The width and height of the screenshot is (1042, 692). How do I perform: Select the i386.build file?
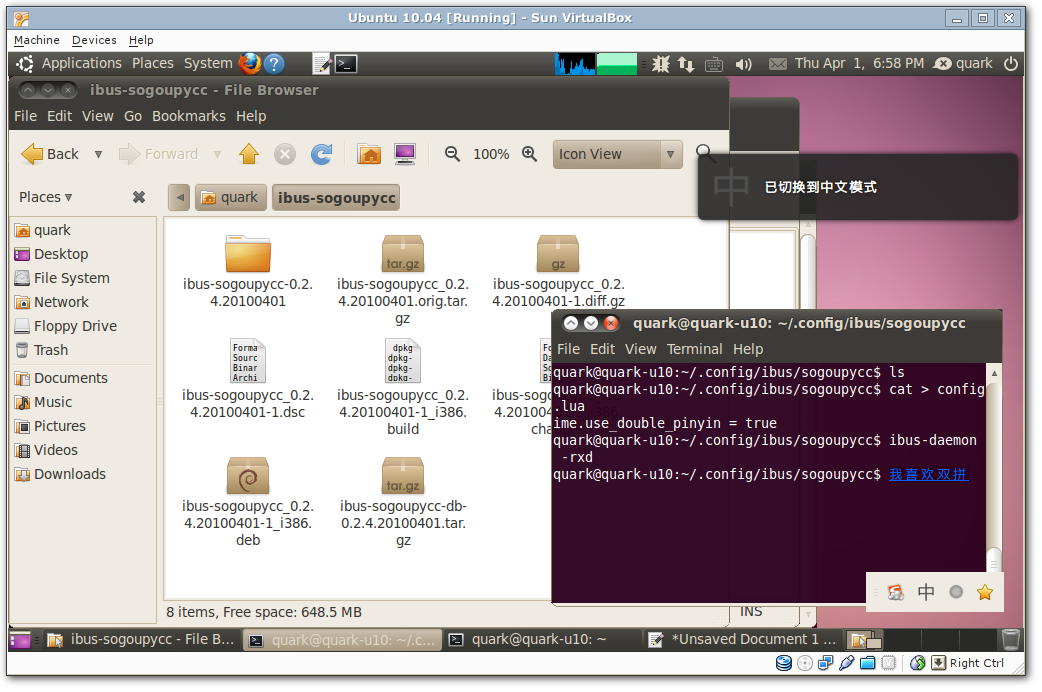(x=403, y=388)
